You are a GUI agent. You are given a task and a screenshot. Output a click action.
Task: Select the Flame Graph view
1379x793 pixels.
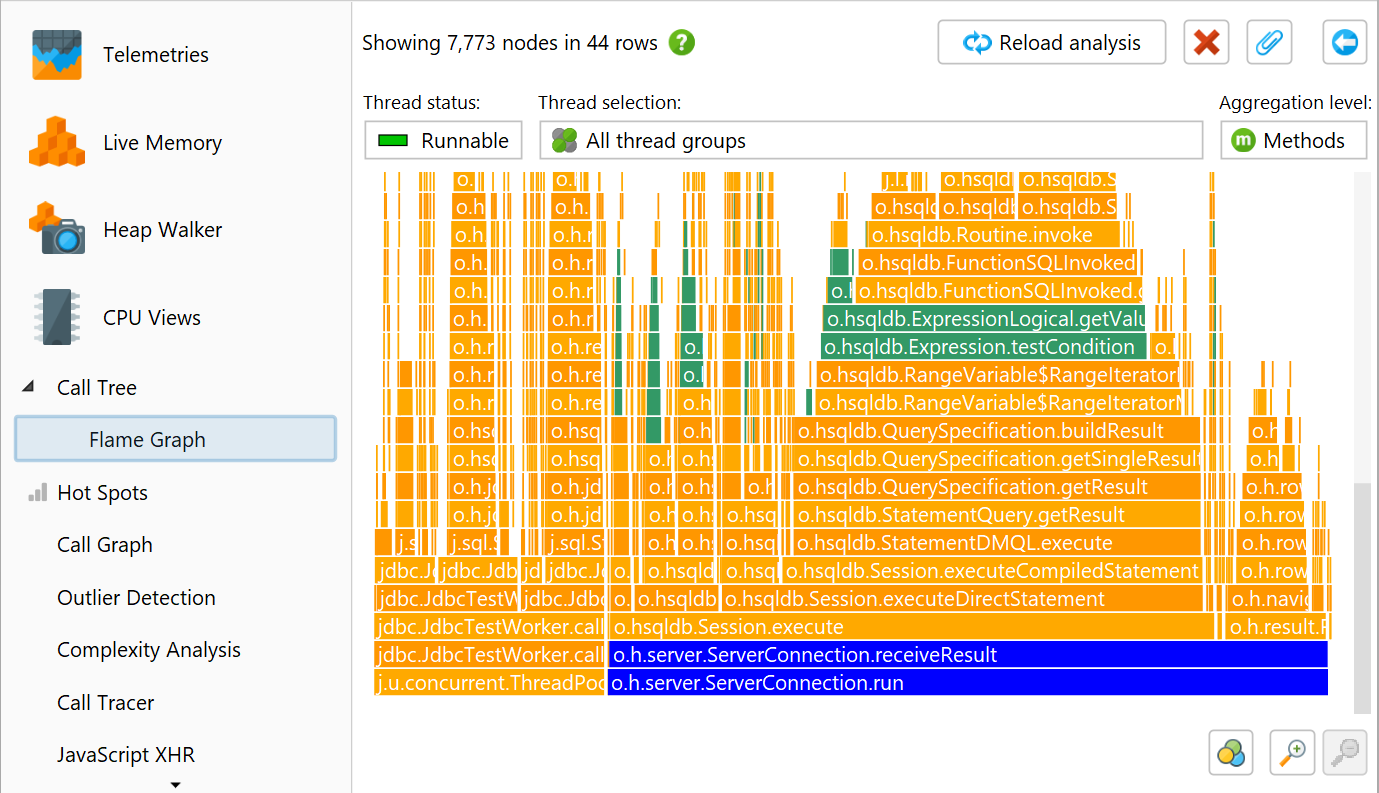pos(175,440)
